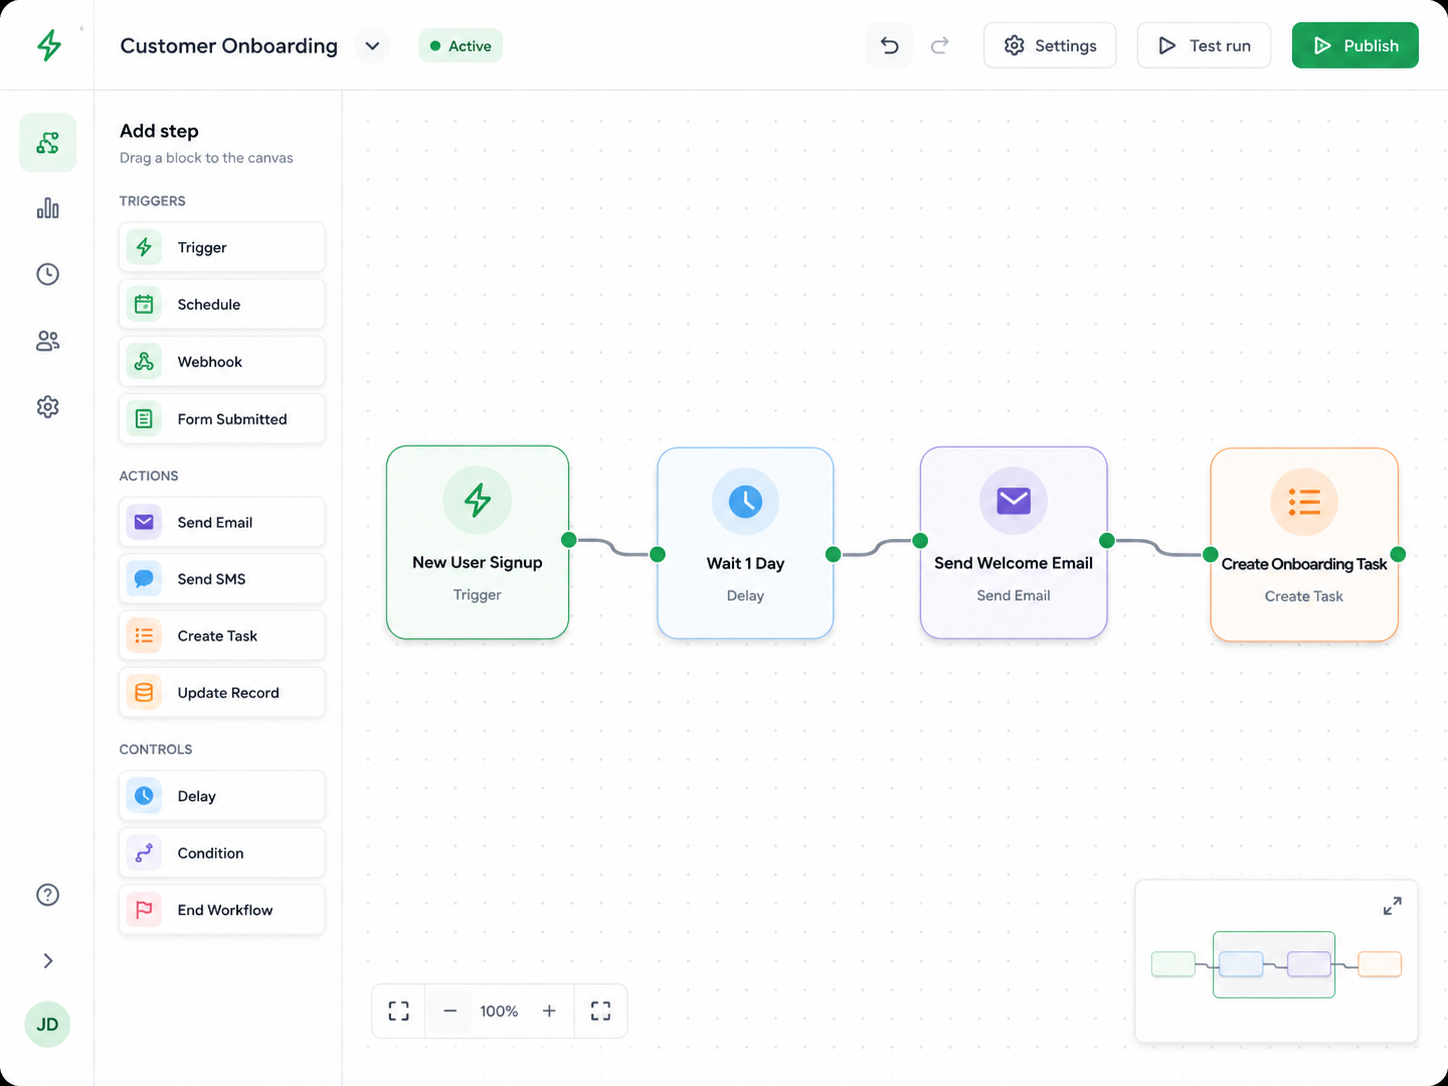Zoom out with the minus button
Viewport: 1448px width, 1086px height.
[450, 1011]
